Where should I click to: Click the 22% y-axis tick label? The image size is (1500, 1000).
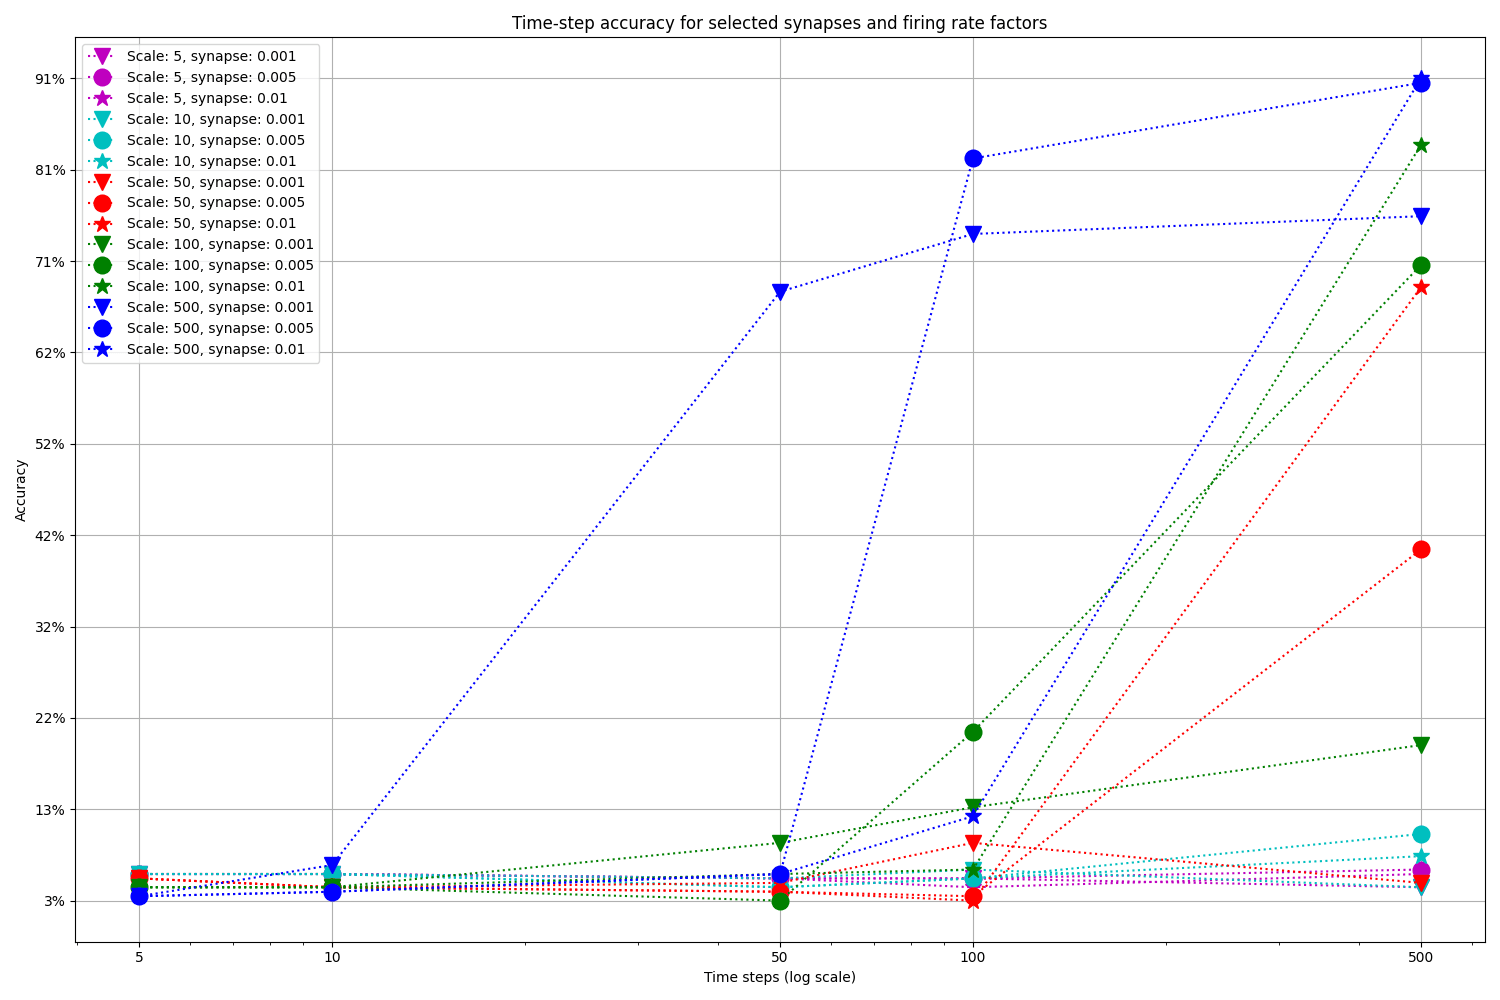[51, 719]
